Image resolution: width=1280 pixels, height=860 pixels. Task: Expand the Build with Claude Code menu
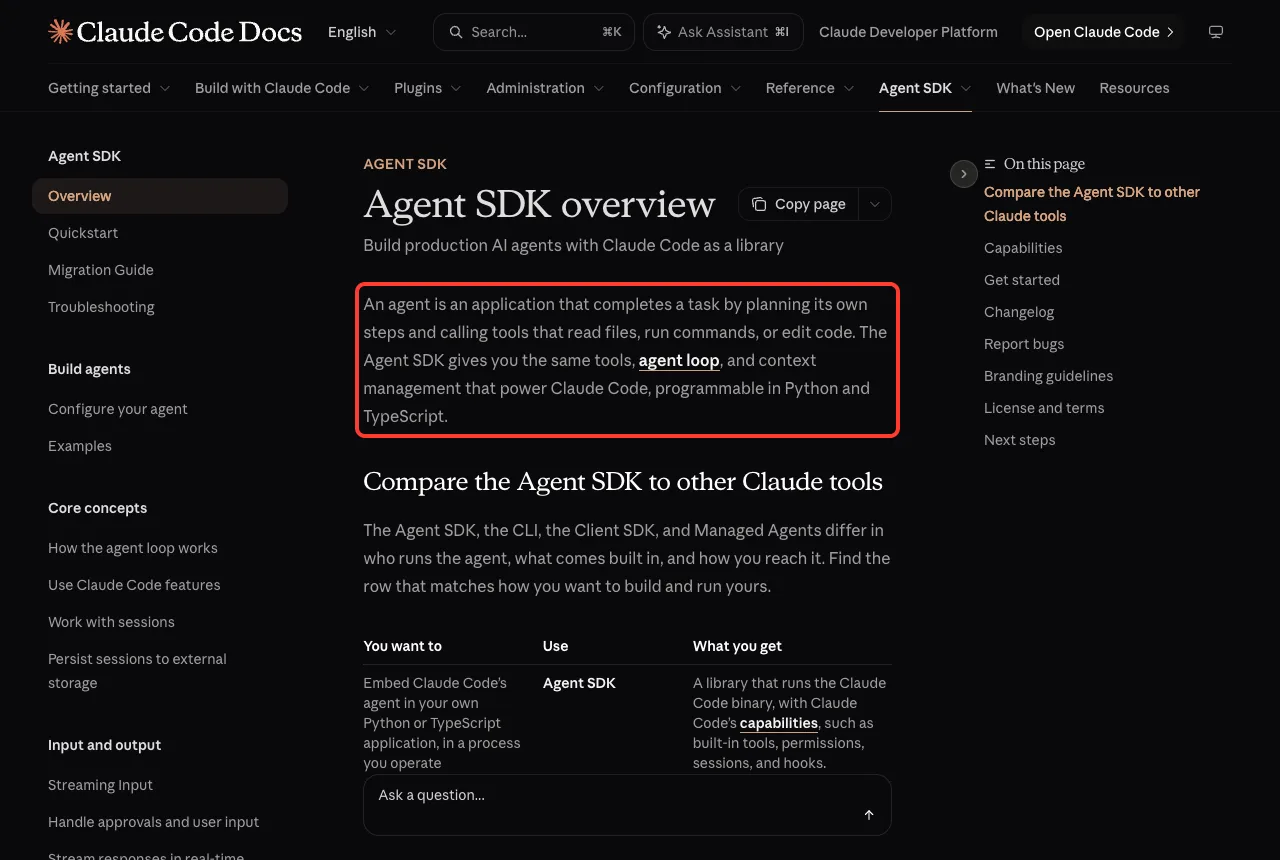point(282,88)
